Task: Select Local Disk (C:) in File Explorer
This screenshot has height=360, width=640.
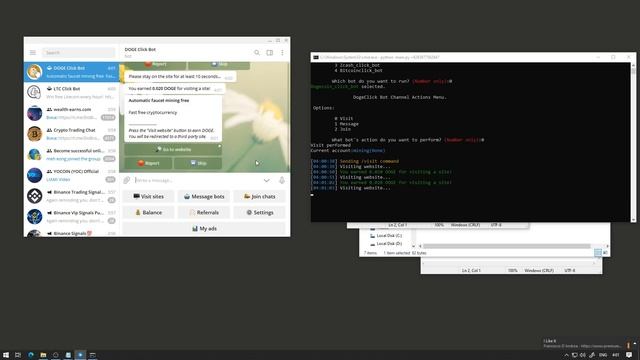Action: (386, 236)
